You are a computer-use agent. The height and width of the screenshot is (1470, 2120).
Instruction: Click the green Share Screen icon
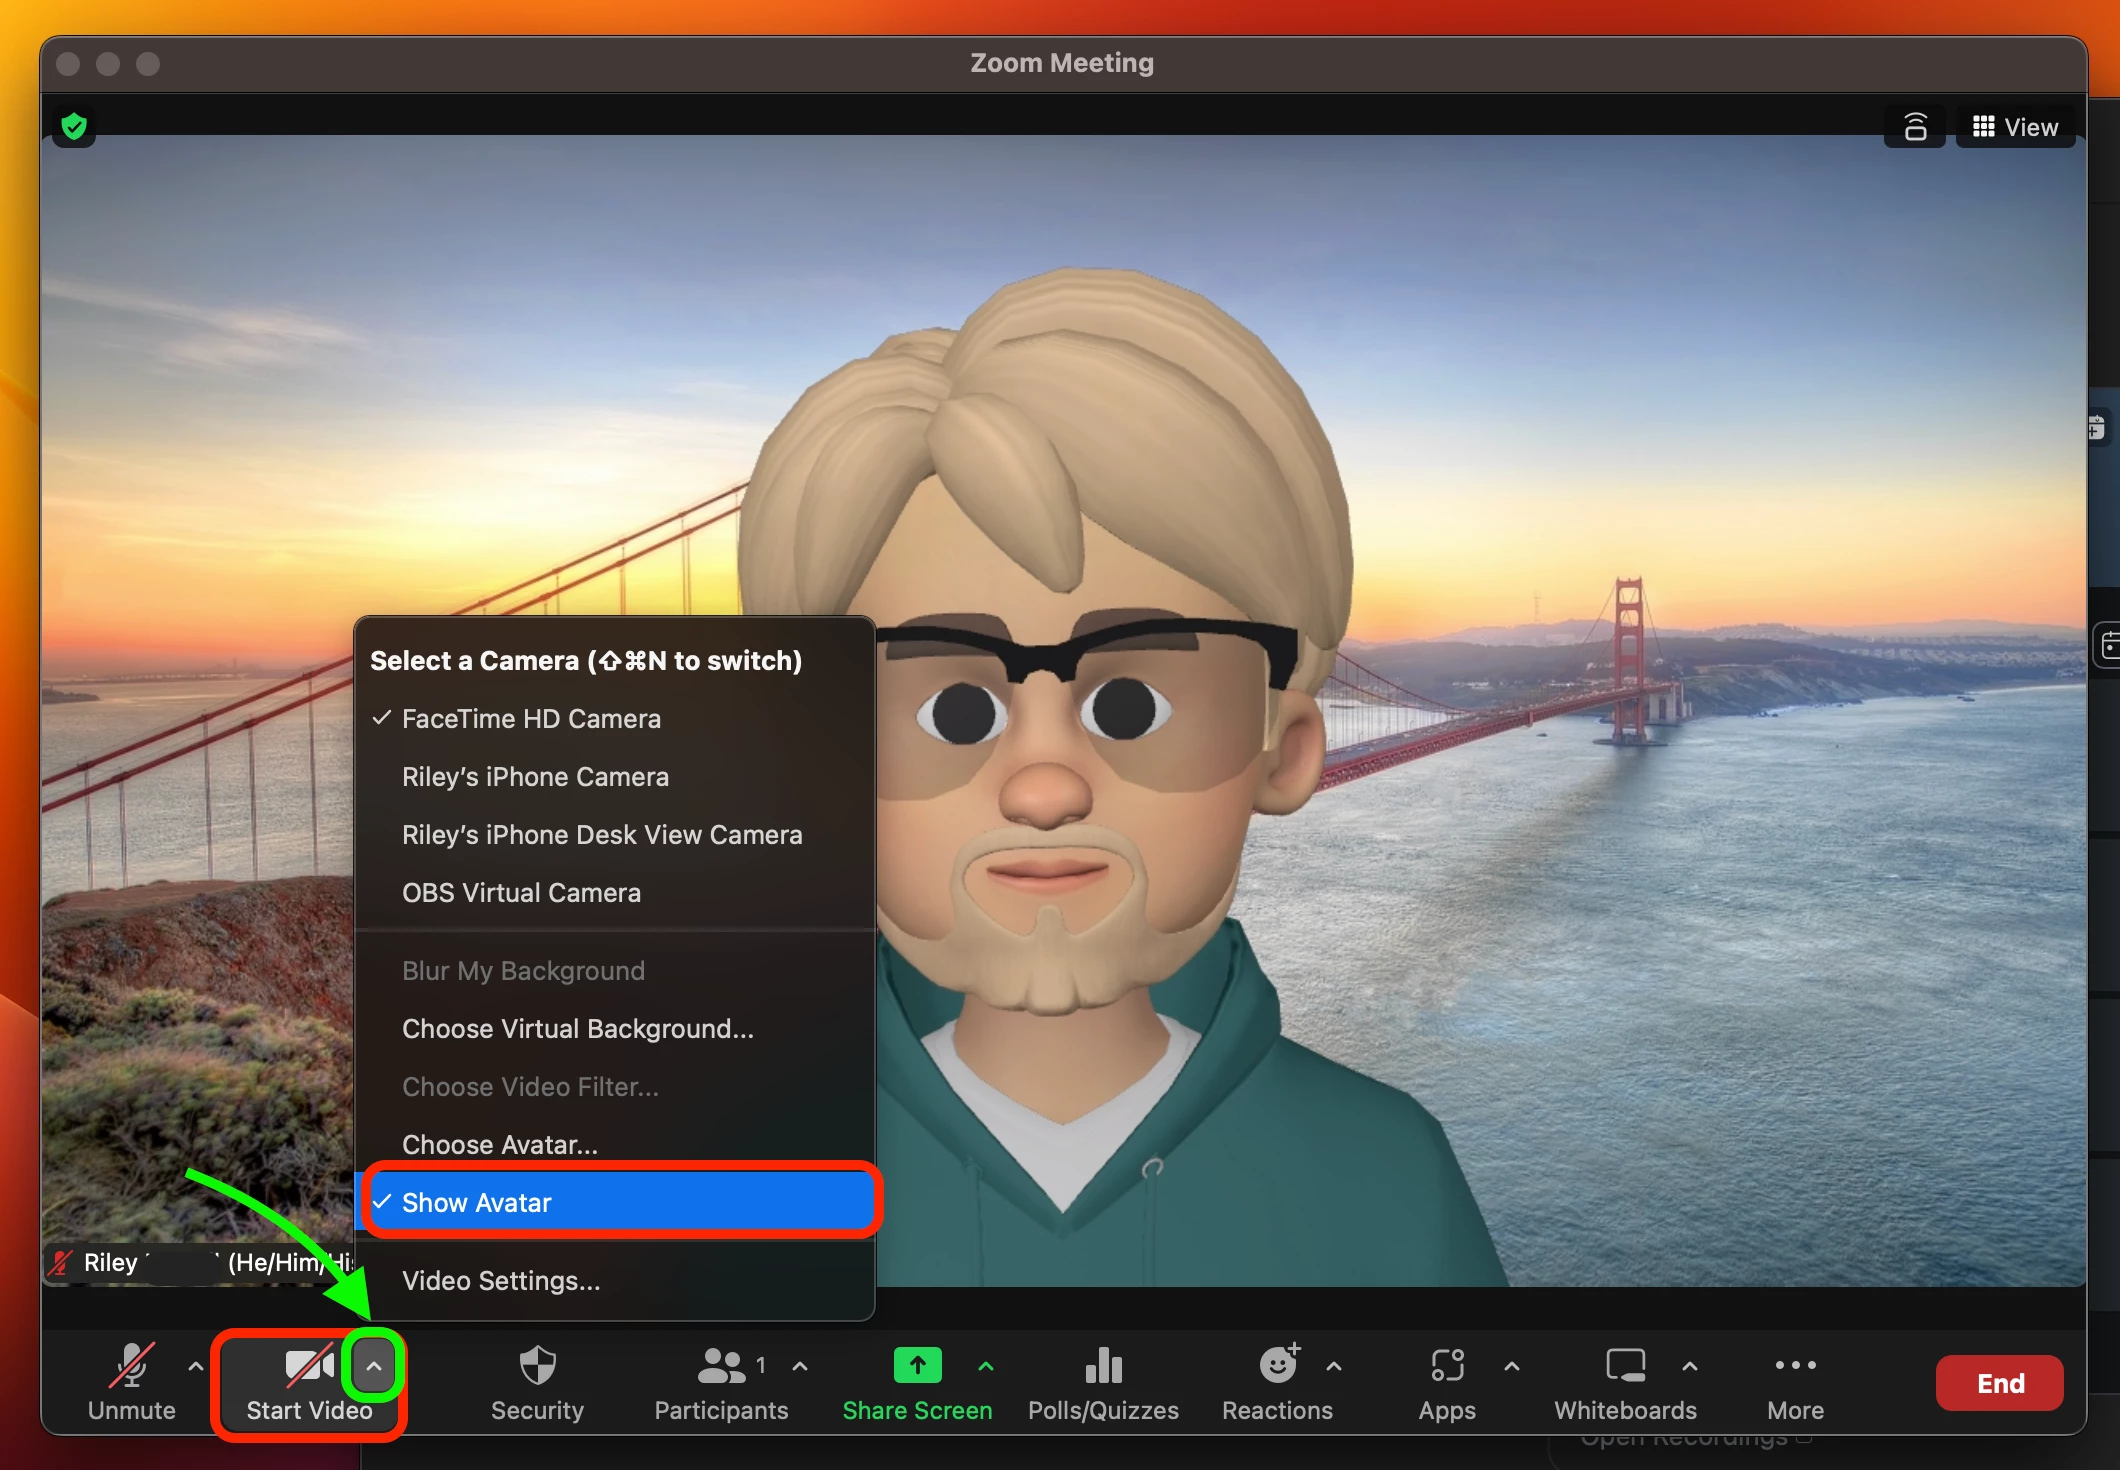(x=917, y=1366)
